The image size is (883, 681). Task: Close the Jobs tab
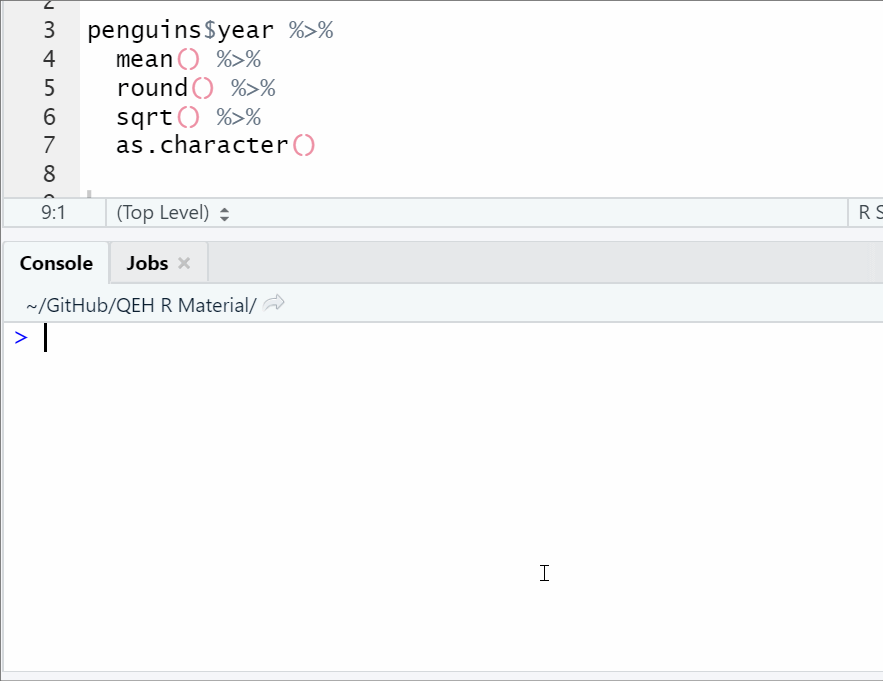click(x=184, y=263)
